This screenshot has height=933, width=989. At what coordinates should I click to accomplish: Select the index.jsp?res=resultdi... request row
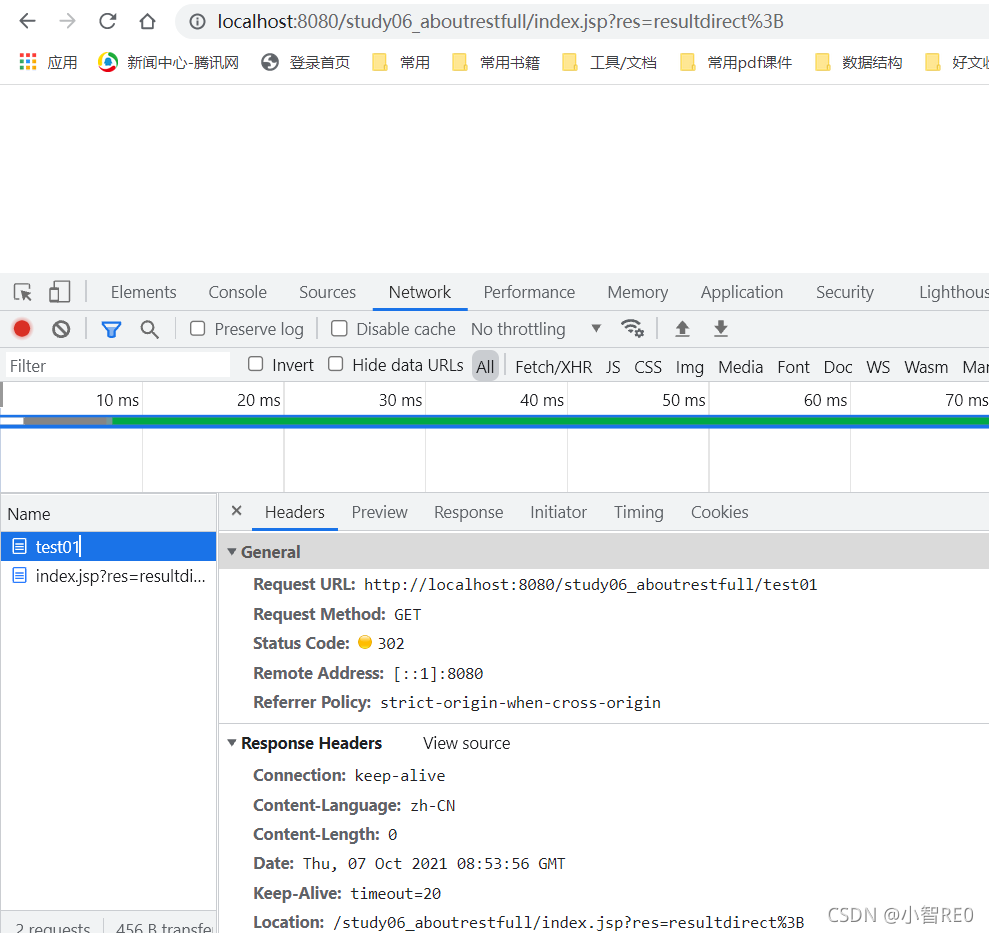coord(108,575)
